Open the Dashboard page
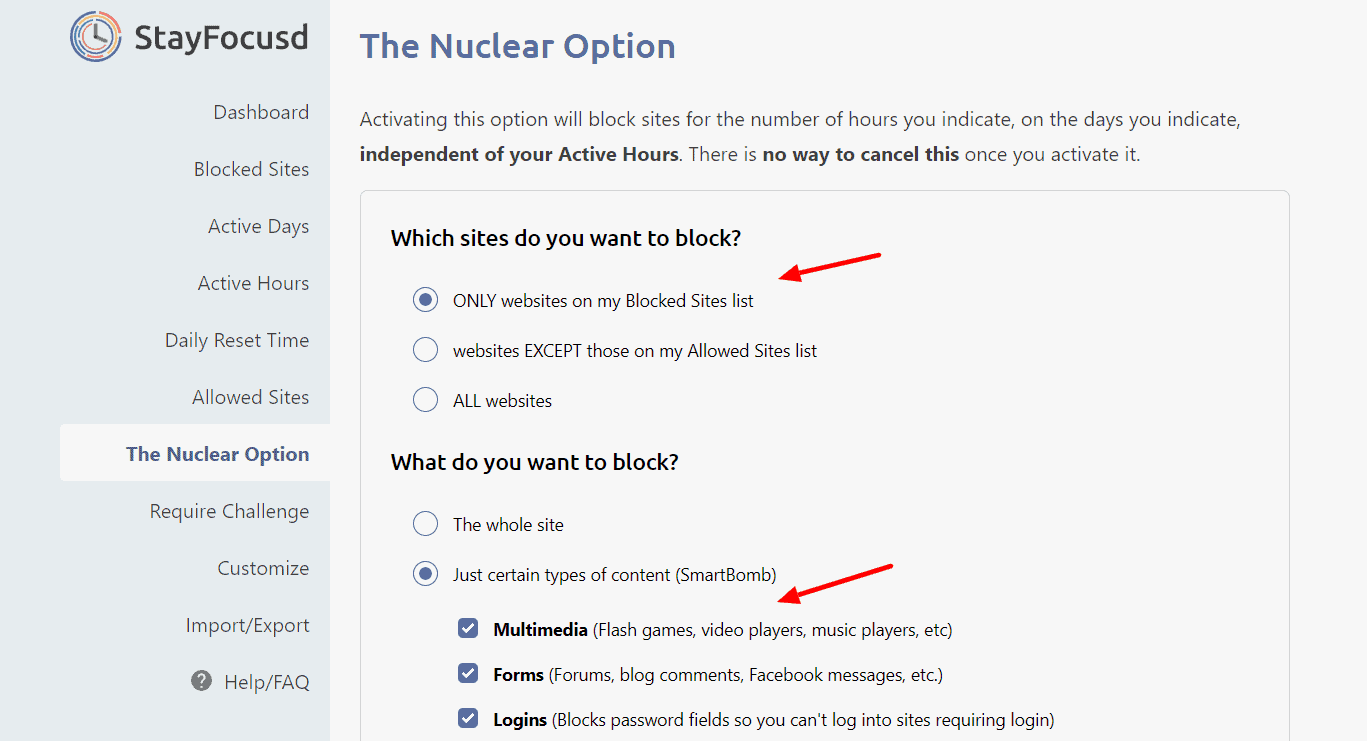 pos(261,112)
